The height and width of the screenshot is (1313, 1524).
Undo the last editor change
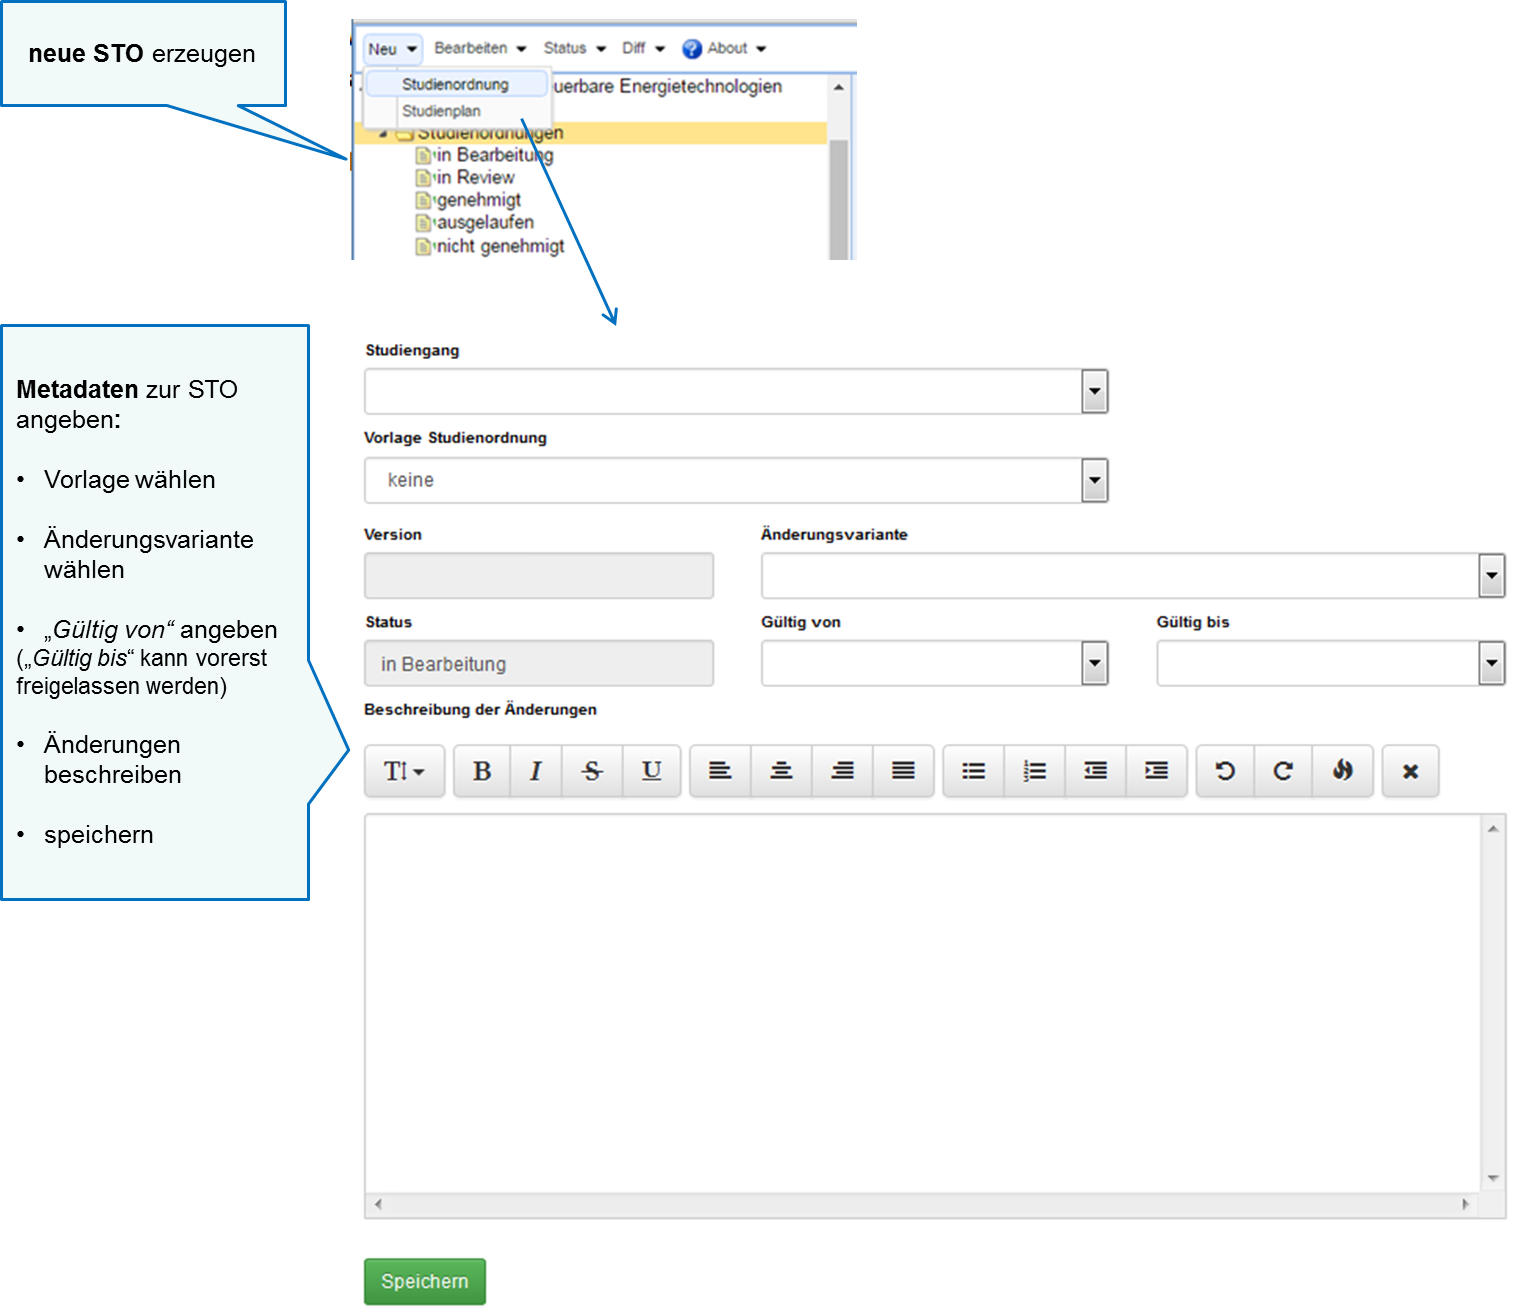pos(1225,771)
